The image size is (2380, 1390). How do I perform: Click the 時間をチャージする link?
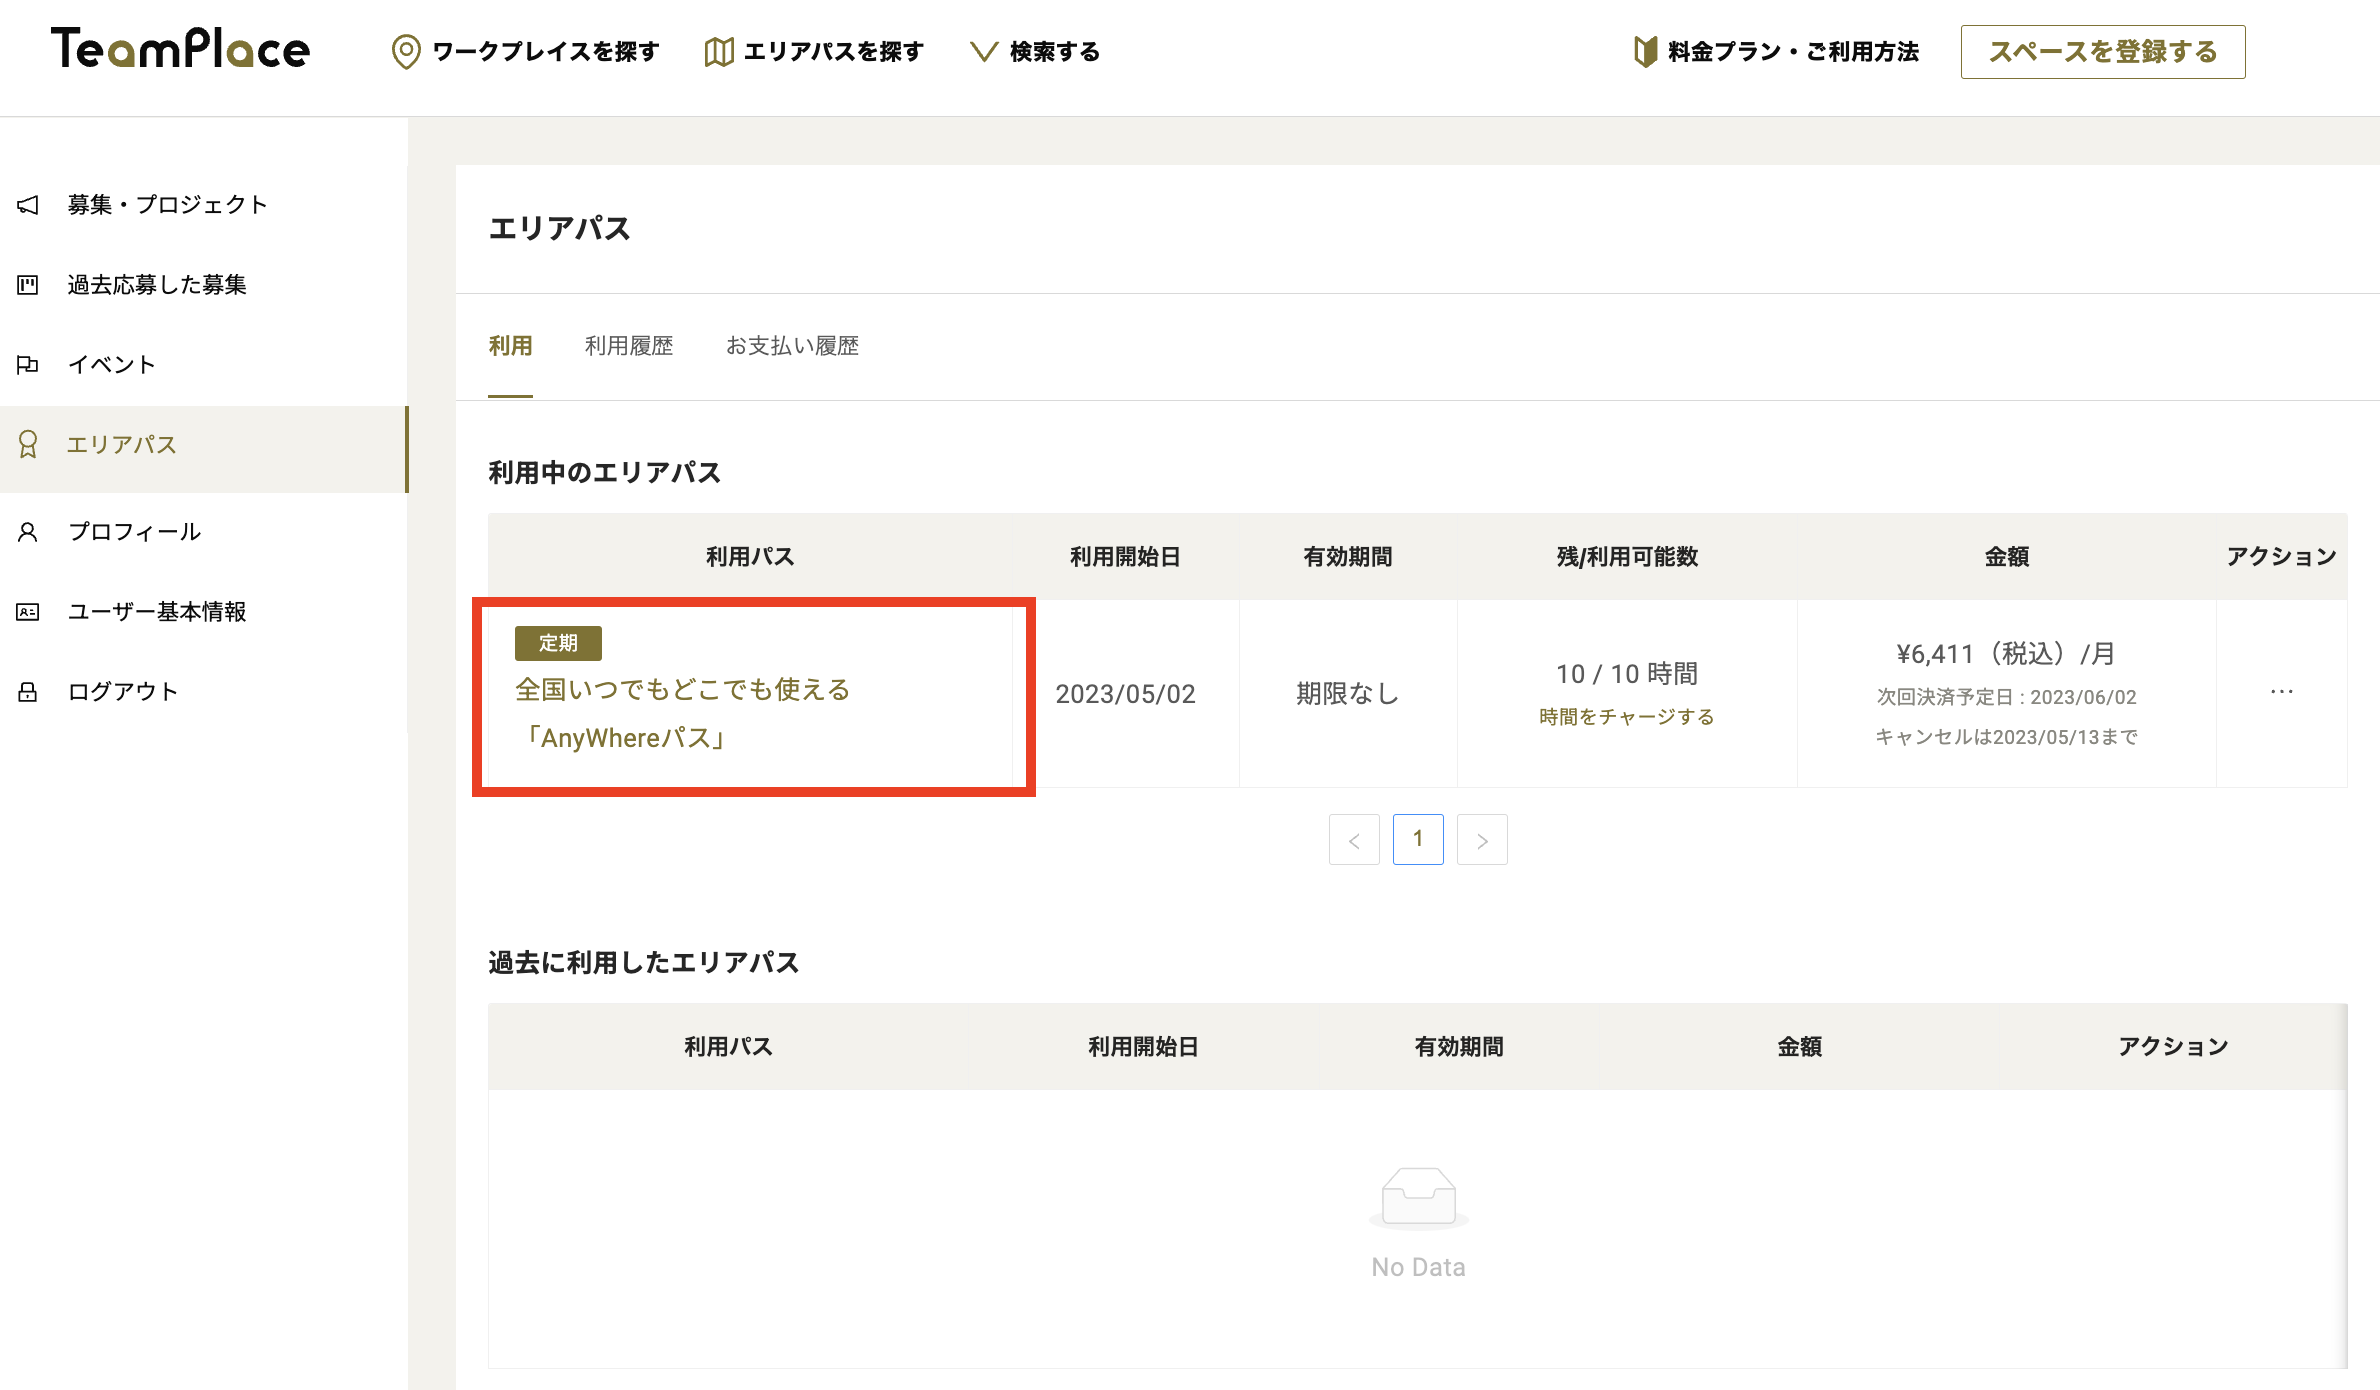1626,717
